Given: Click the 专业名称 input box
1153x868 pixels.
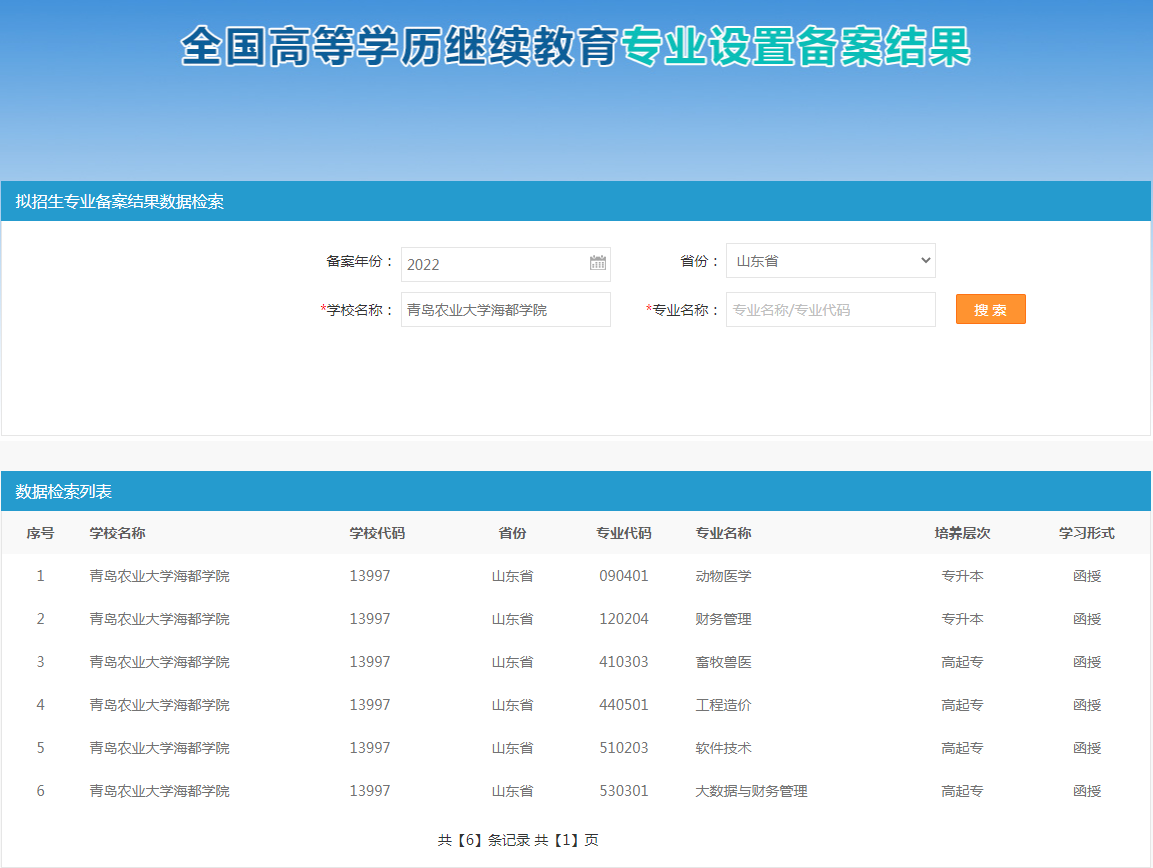Looking at the screenshot, I should click(830, 310).
